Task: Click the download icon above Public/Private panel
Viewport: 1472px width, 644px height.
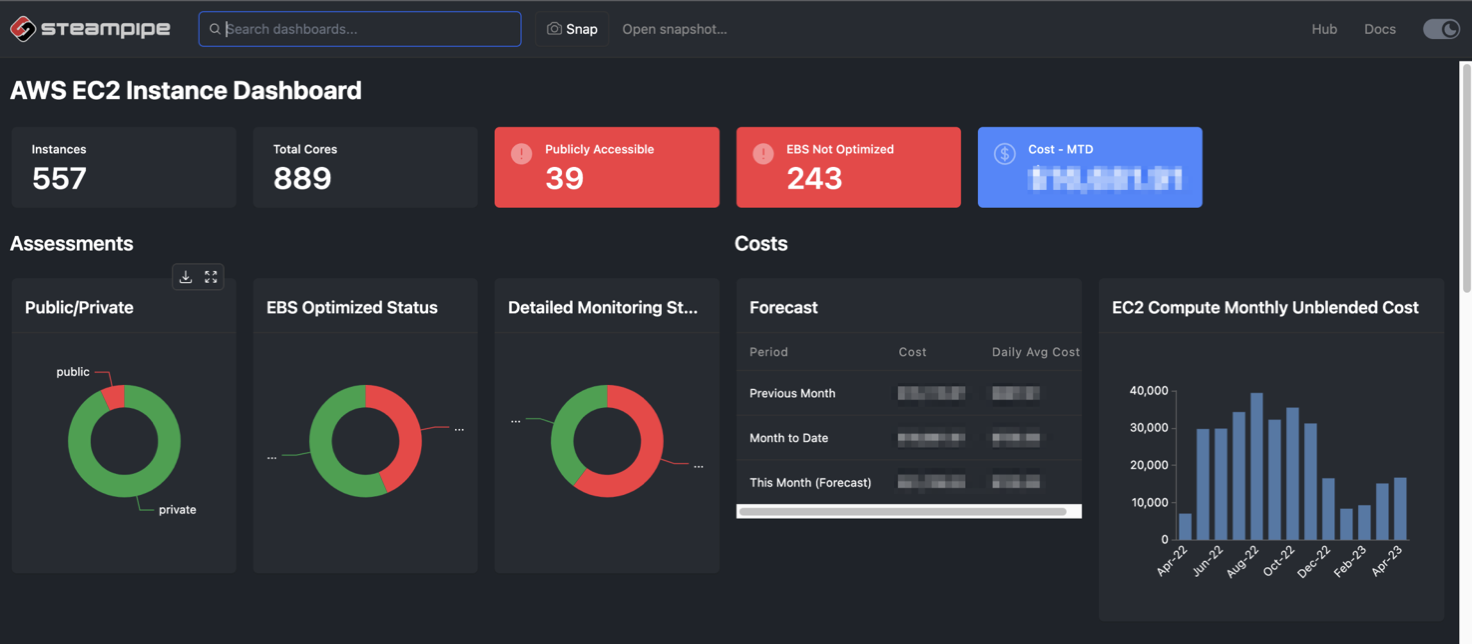Action: click(186, 277)
